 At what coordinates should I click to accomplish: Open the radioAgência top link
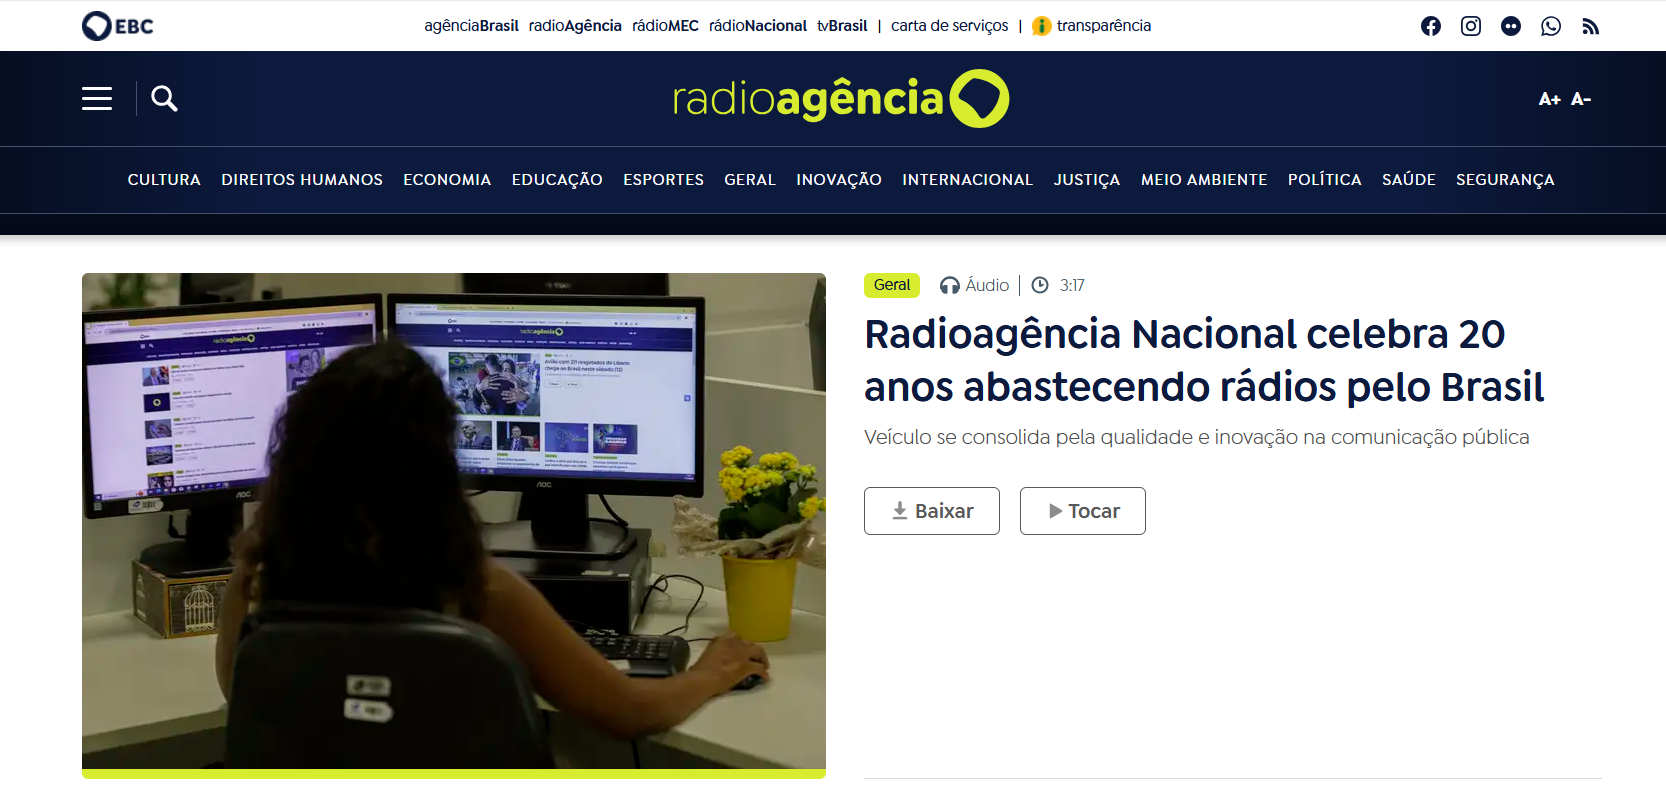point(575,26)
